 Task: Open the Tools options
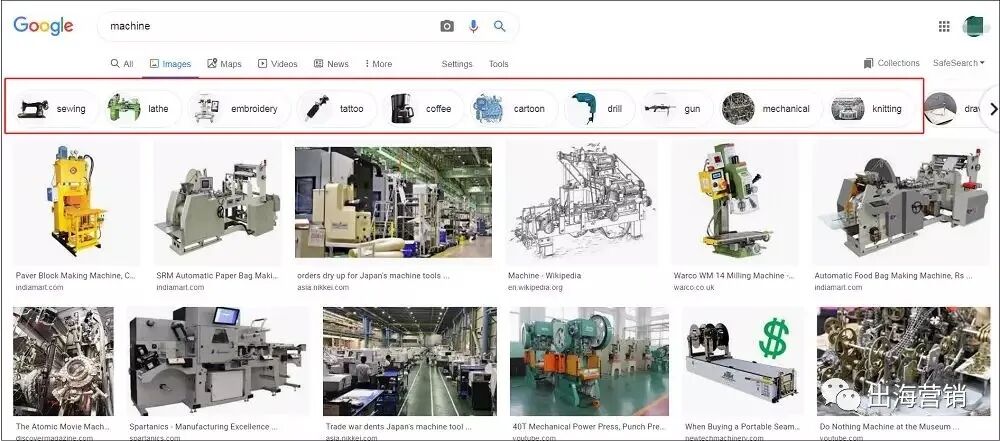coord(499,64)
